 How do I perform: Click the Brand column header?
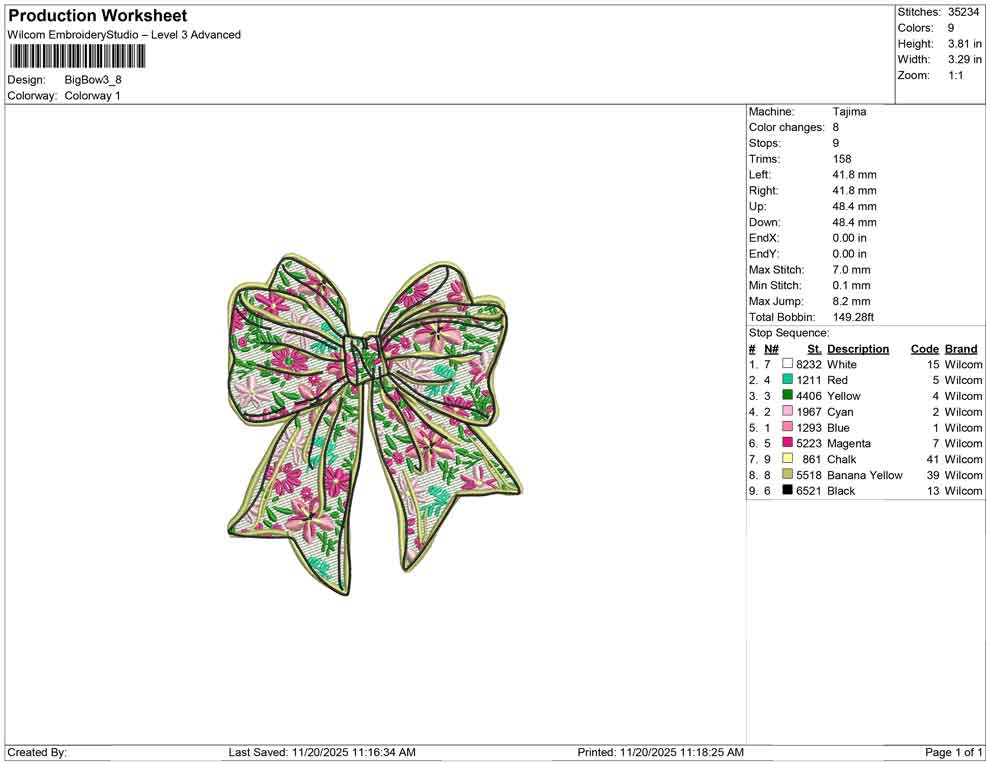point(961,349)
